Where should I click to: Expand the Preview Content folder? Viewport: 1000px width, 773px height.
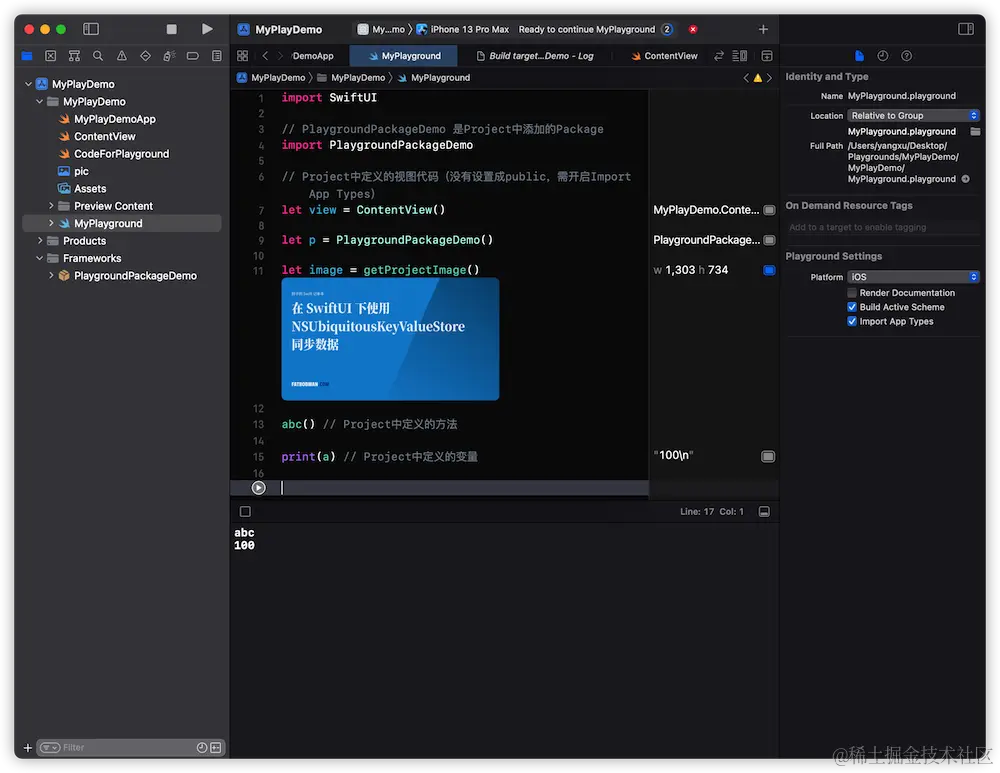[51, 206]
